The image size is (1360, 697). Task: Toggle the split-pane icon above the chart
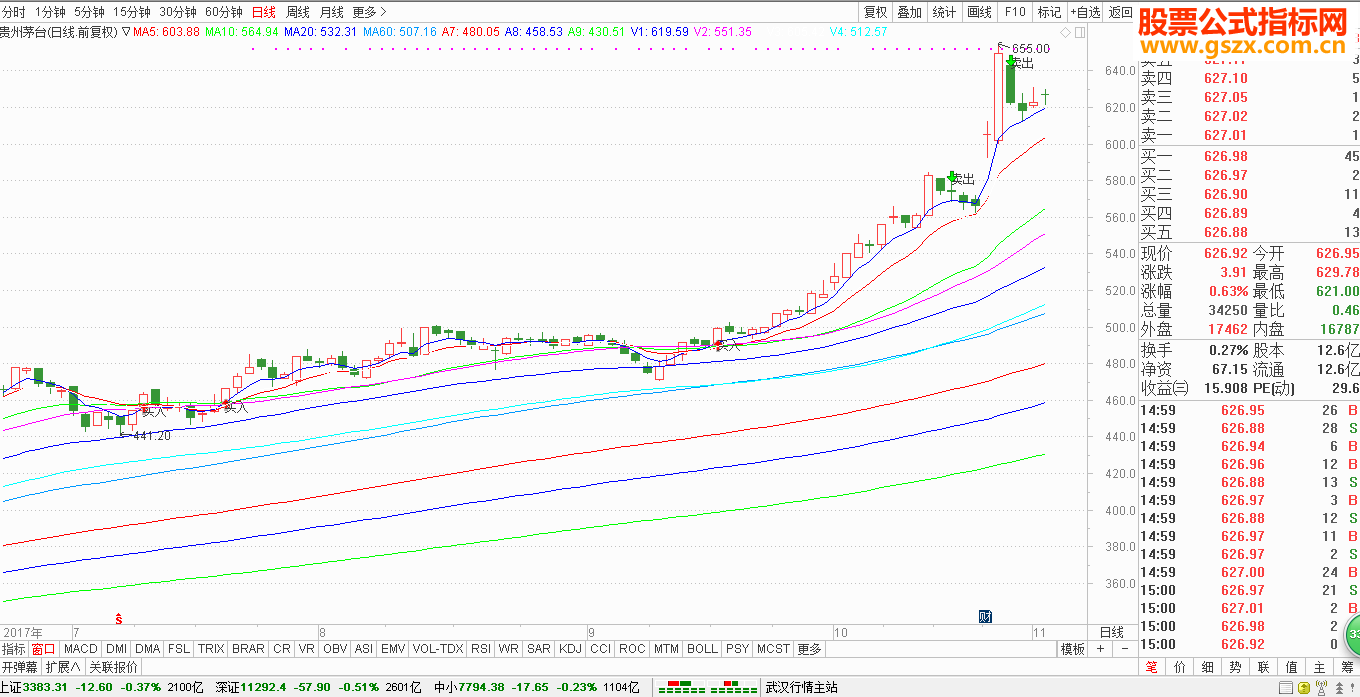[1079, 32]
